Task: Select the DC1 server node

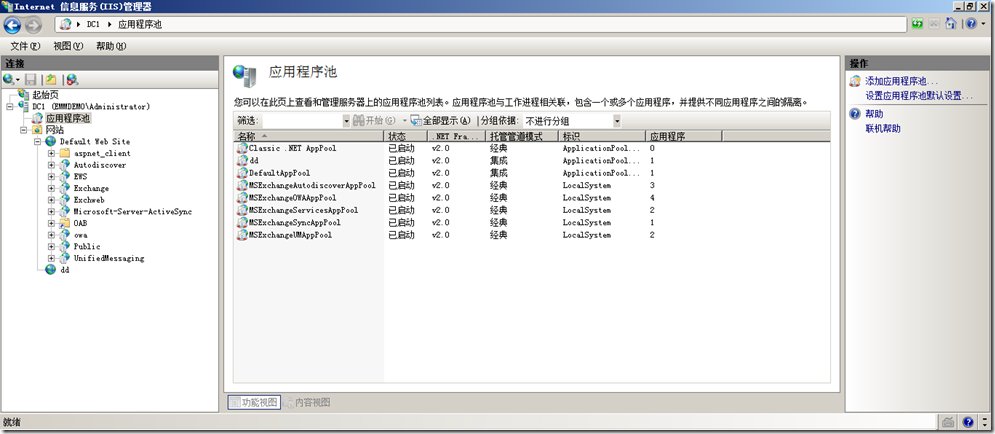Action: coord(91,106)
